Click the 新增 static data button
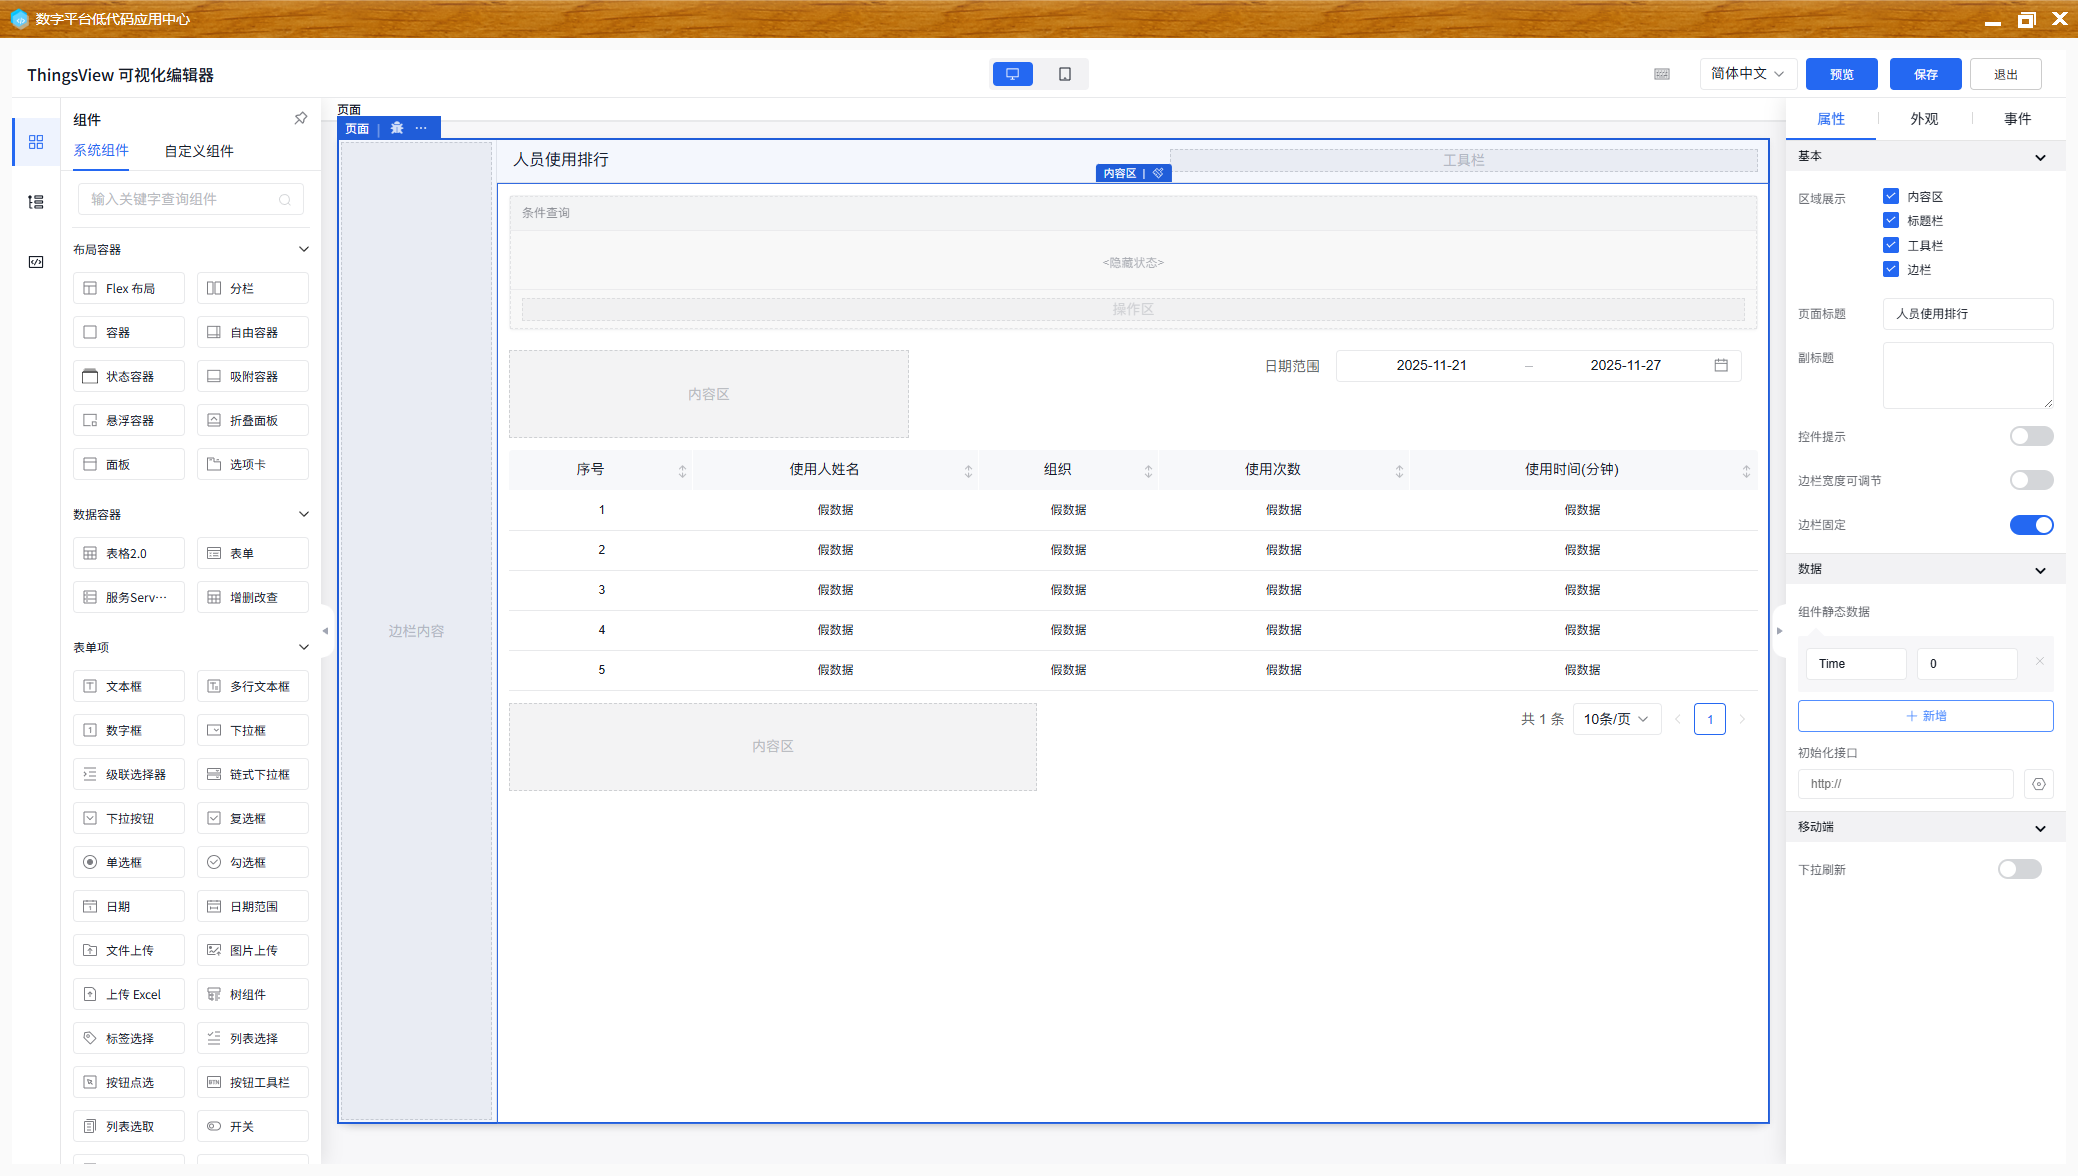This screenshot has width=2078, height=1176. (x=1925, y=716)
